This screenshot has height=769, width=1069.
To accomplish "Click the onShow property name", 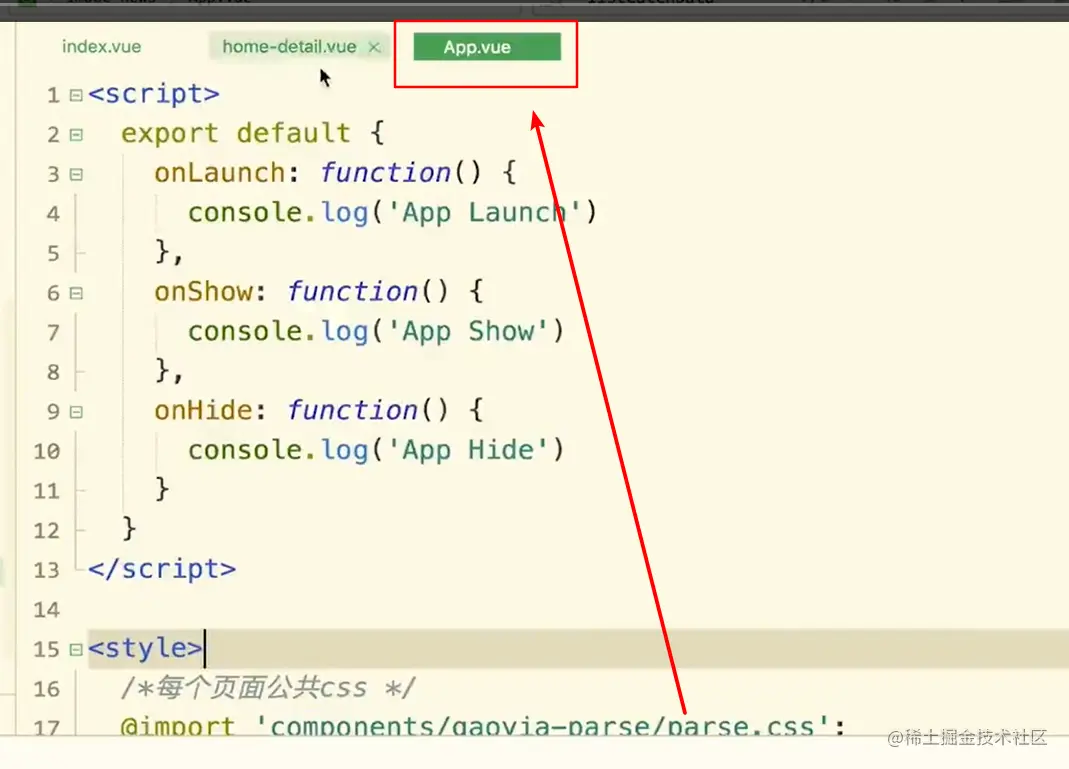I will point(203,291).
